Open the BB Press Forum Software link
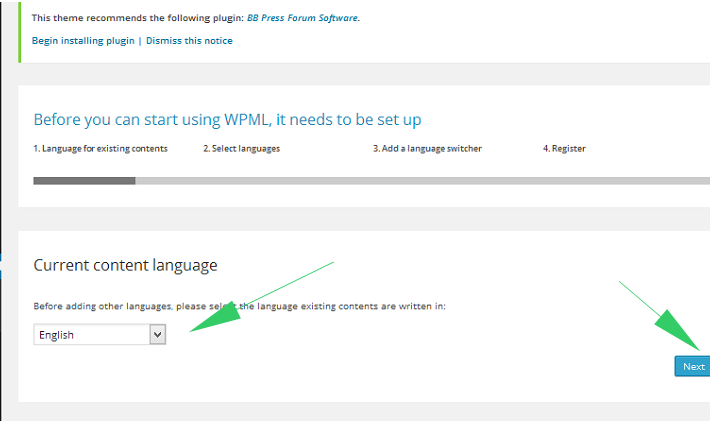The image size is (710, 421). (303, 18)
